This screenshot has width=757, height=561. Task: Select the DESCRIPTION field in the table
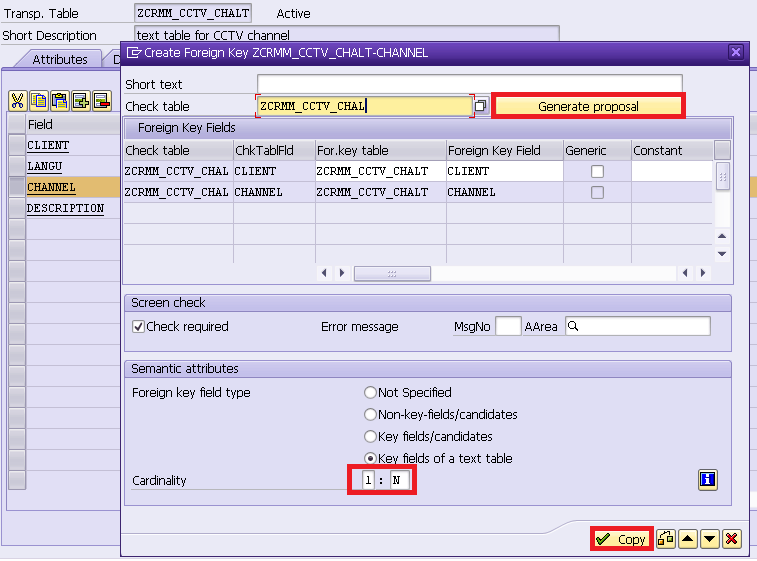point(65,208)
